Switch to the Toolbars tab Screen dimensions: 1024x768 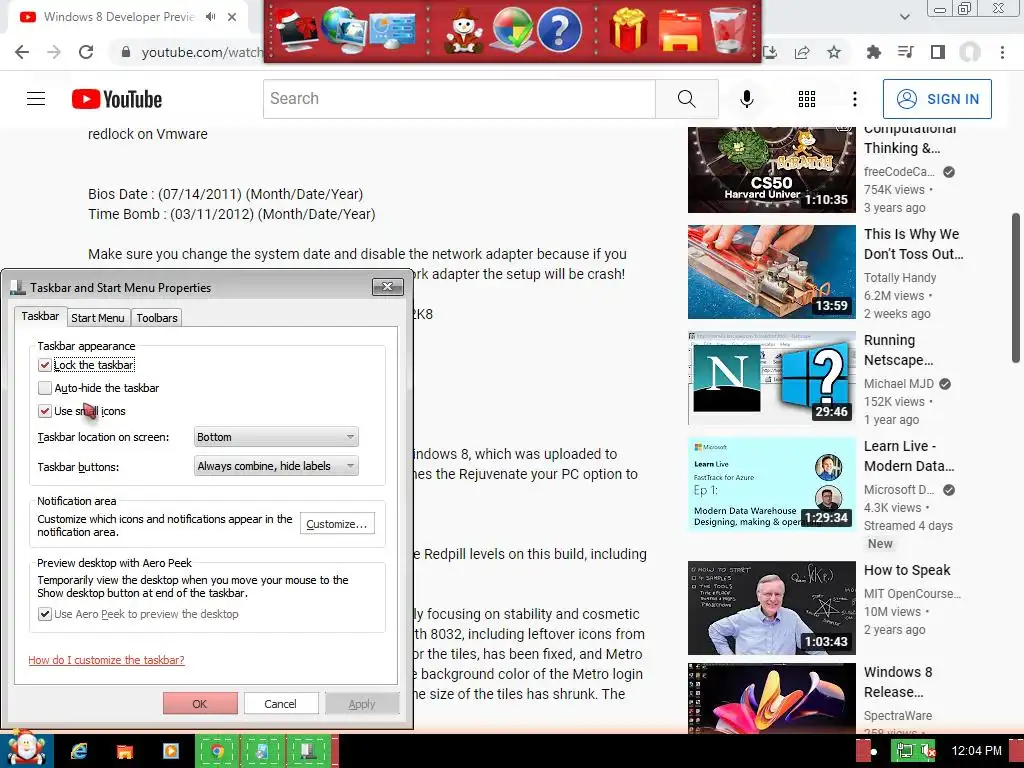pyautogui.click(x=157, y=318)
